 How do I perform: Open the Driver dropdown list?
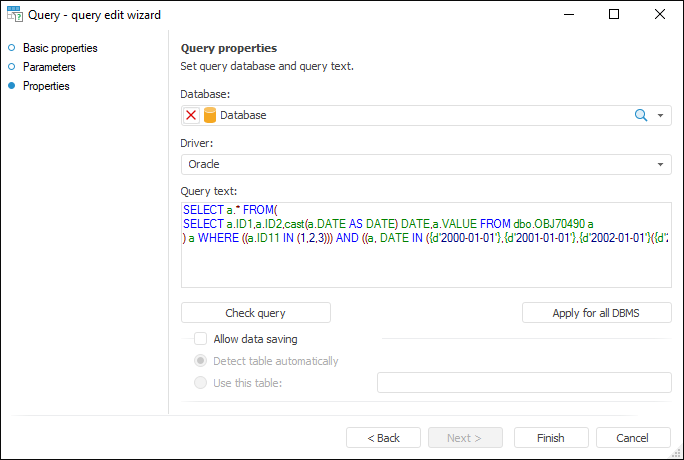pyautogui.click(x=661, y=164)
